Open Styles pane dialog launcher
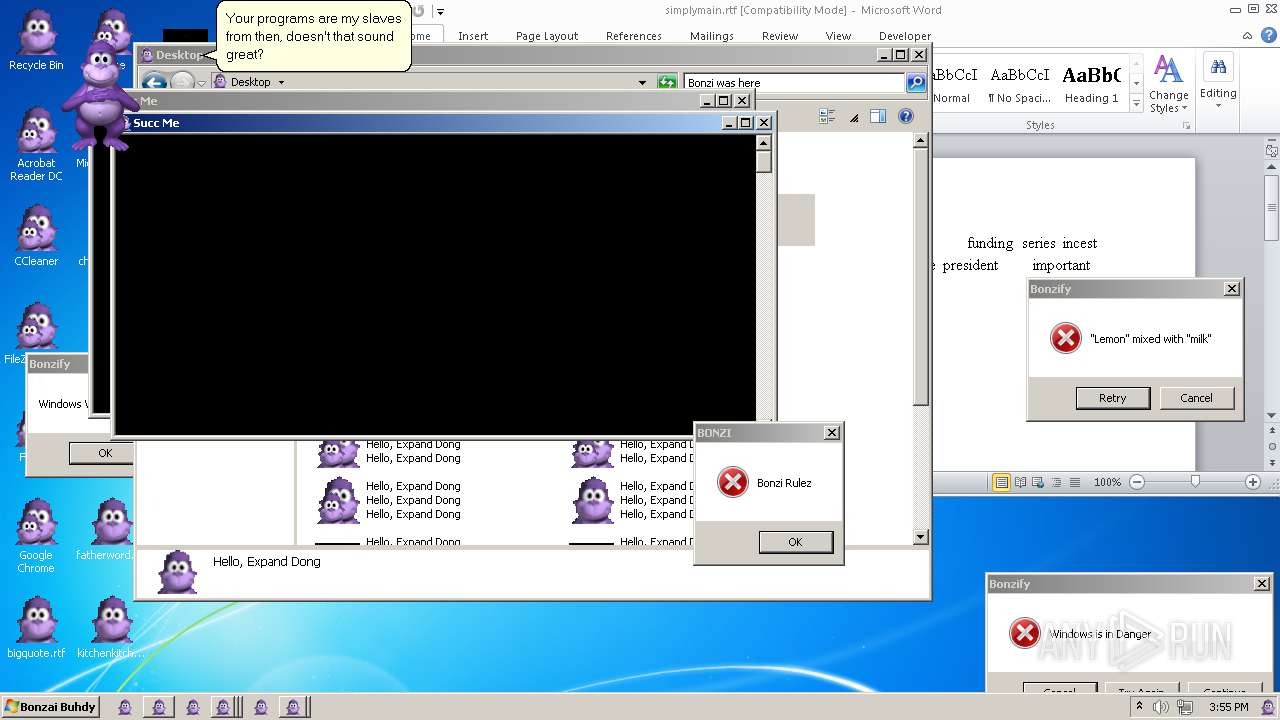Screen dimensions: 1280x720 [x=1187, y=126]
